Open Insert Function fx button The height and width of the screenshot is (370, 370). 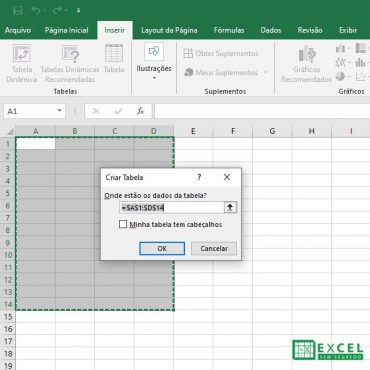click(141, 111)
